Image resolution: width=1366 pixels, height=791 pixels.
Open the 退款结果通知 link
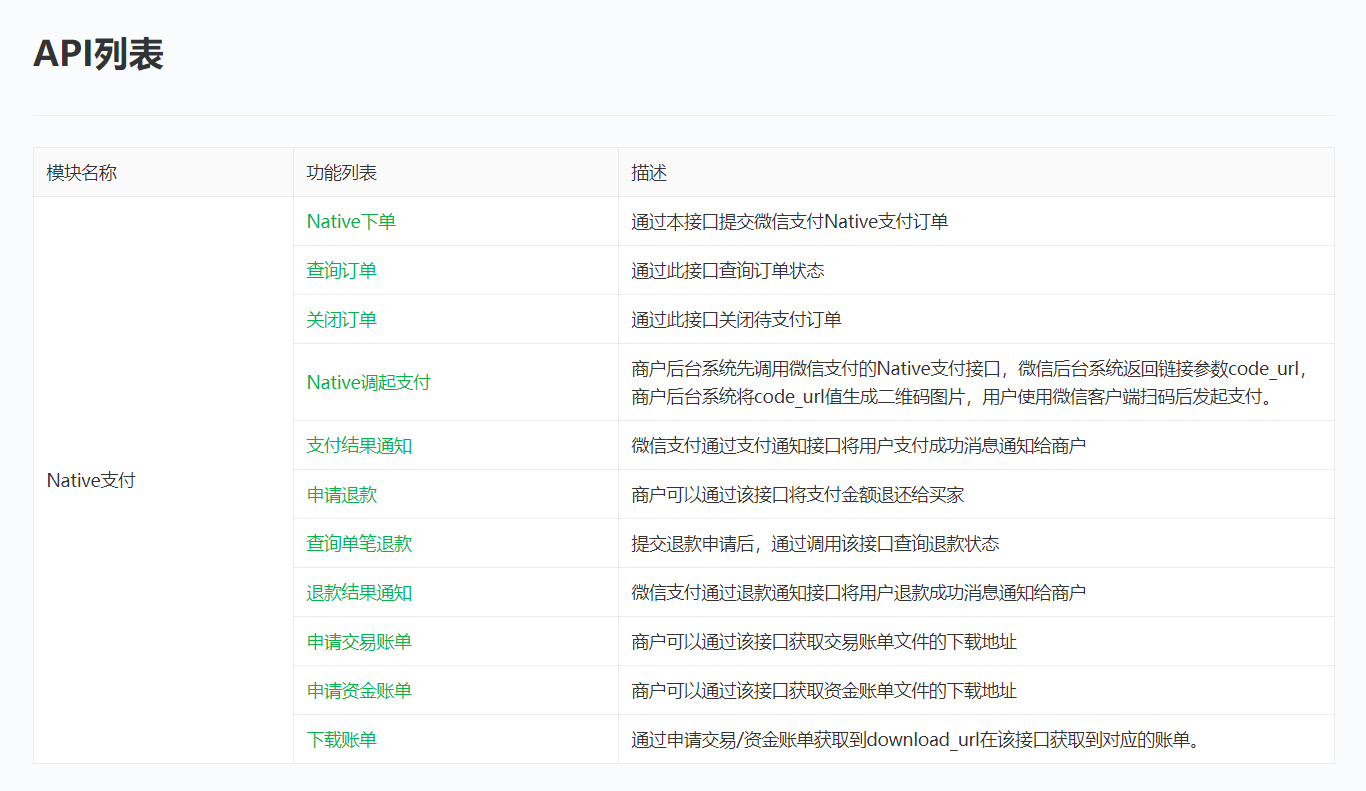point(359,592)
